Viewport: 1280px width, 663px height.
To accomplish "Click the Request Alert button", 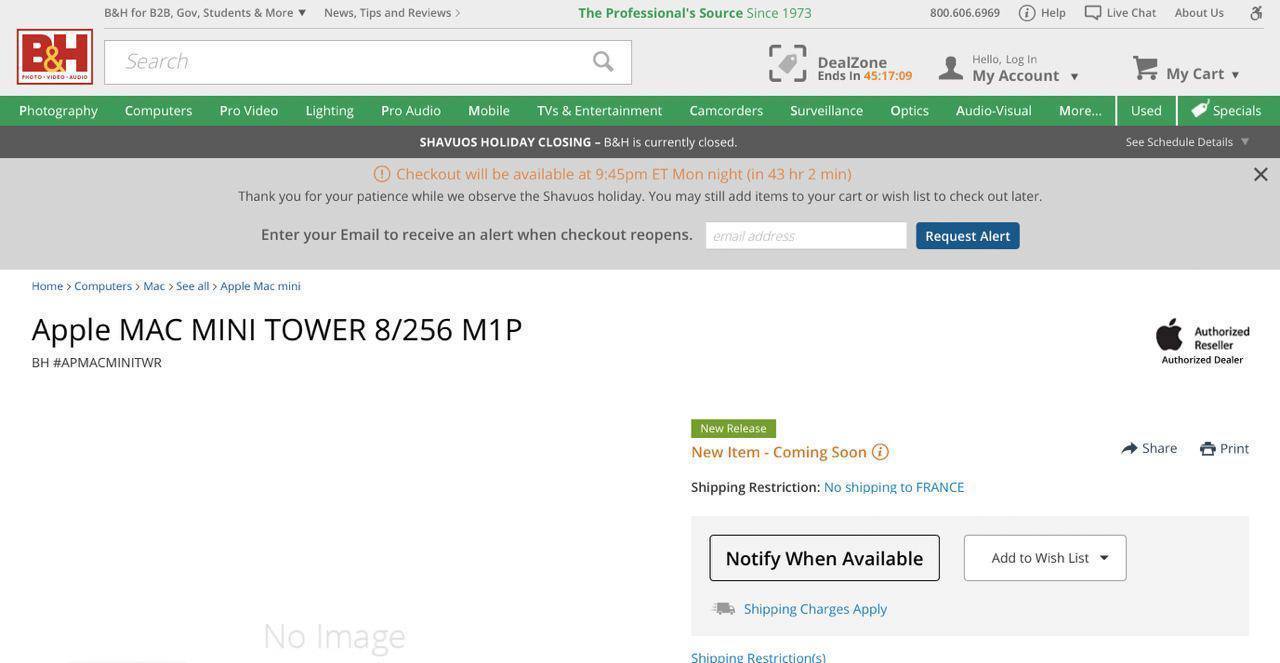I will (968, 236).
